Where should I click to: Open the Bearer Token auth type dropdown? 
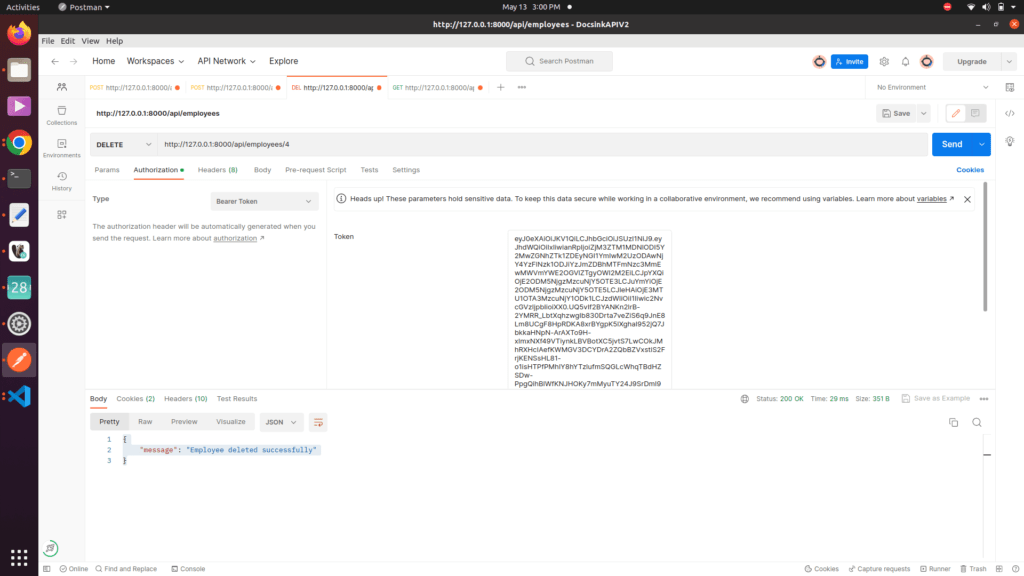pos(264,201)
